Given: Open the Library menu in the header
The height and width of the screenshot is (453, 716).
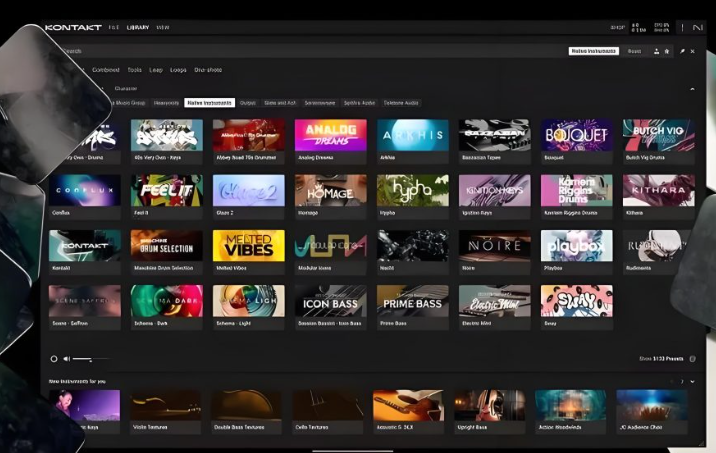Looking at the screenshot, I should pos(137,27).
